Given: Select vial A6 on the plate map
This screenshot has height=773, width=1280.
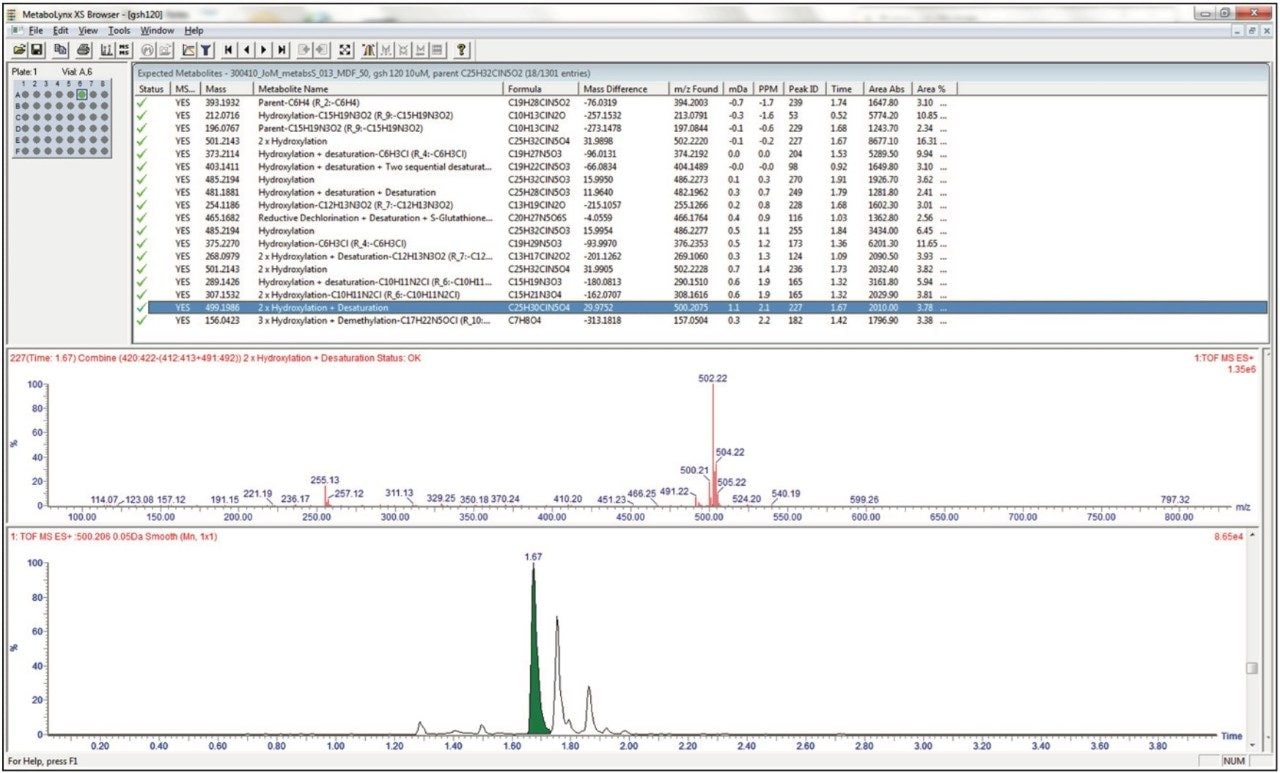Looking at the screenshot, I should [83, 94].
